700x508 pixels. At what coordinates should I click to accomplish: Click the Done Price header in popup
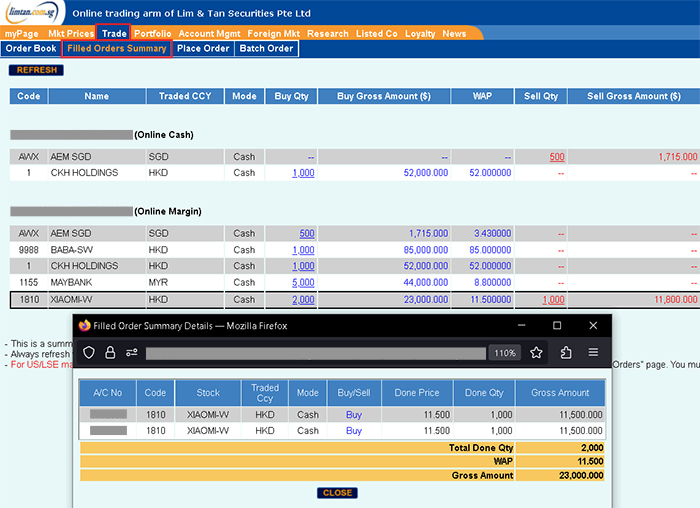point(417,393)
